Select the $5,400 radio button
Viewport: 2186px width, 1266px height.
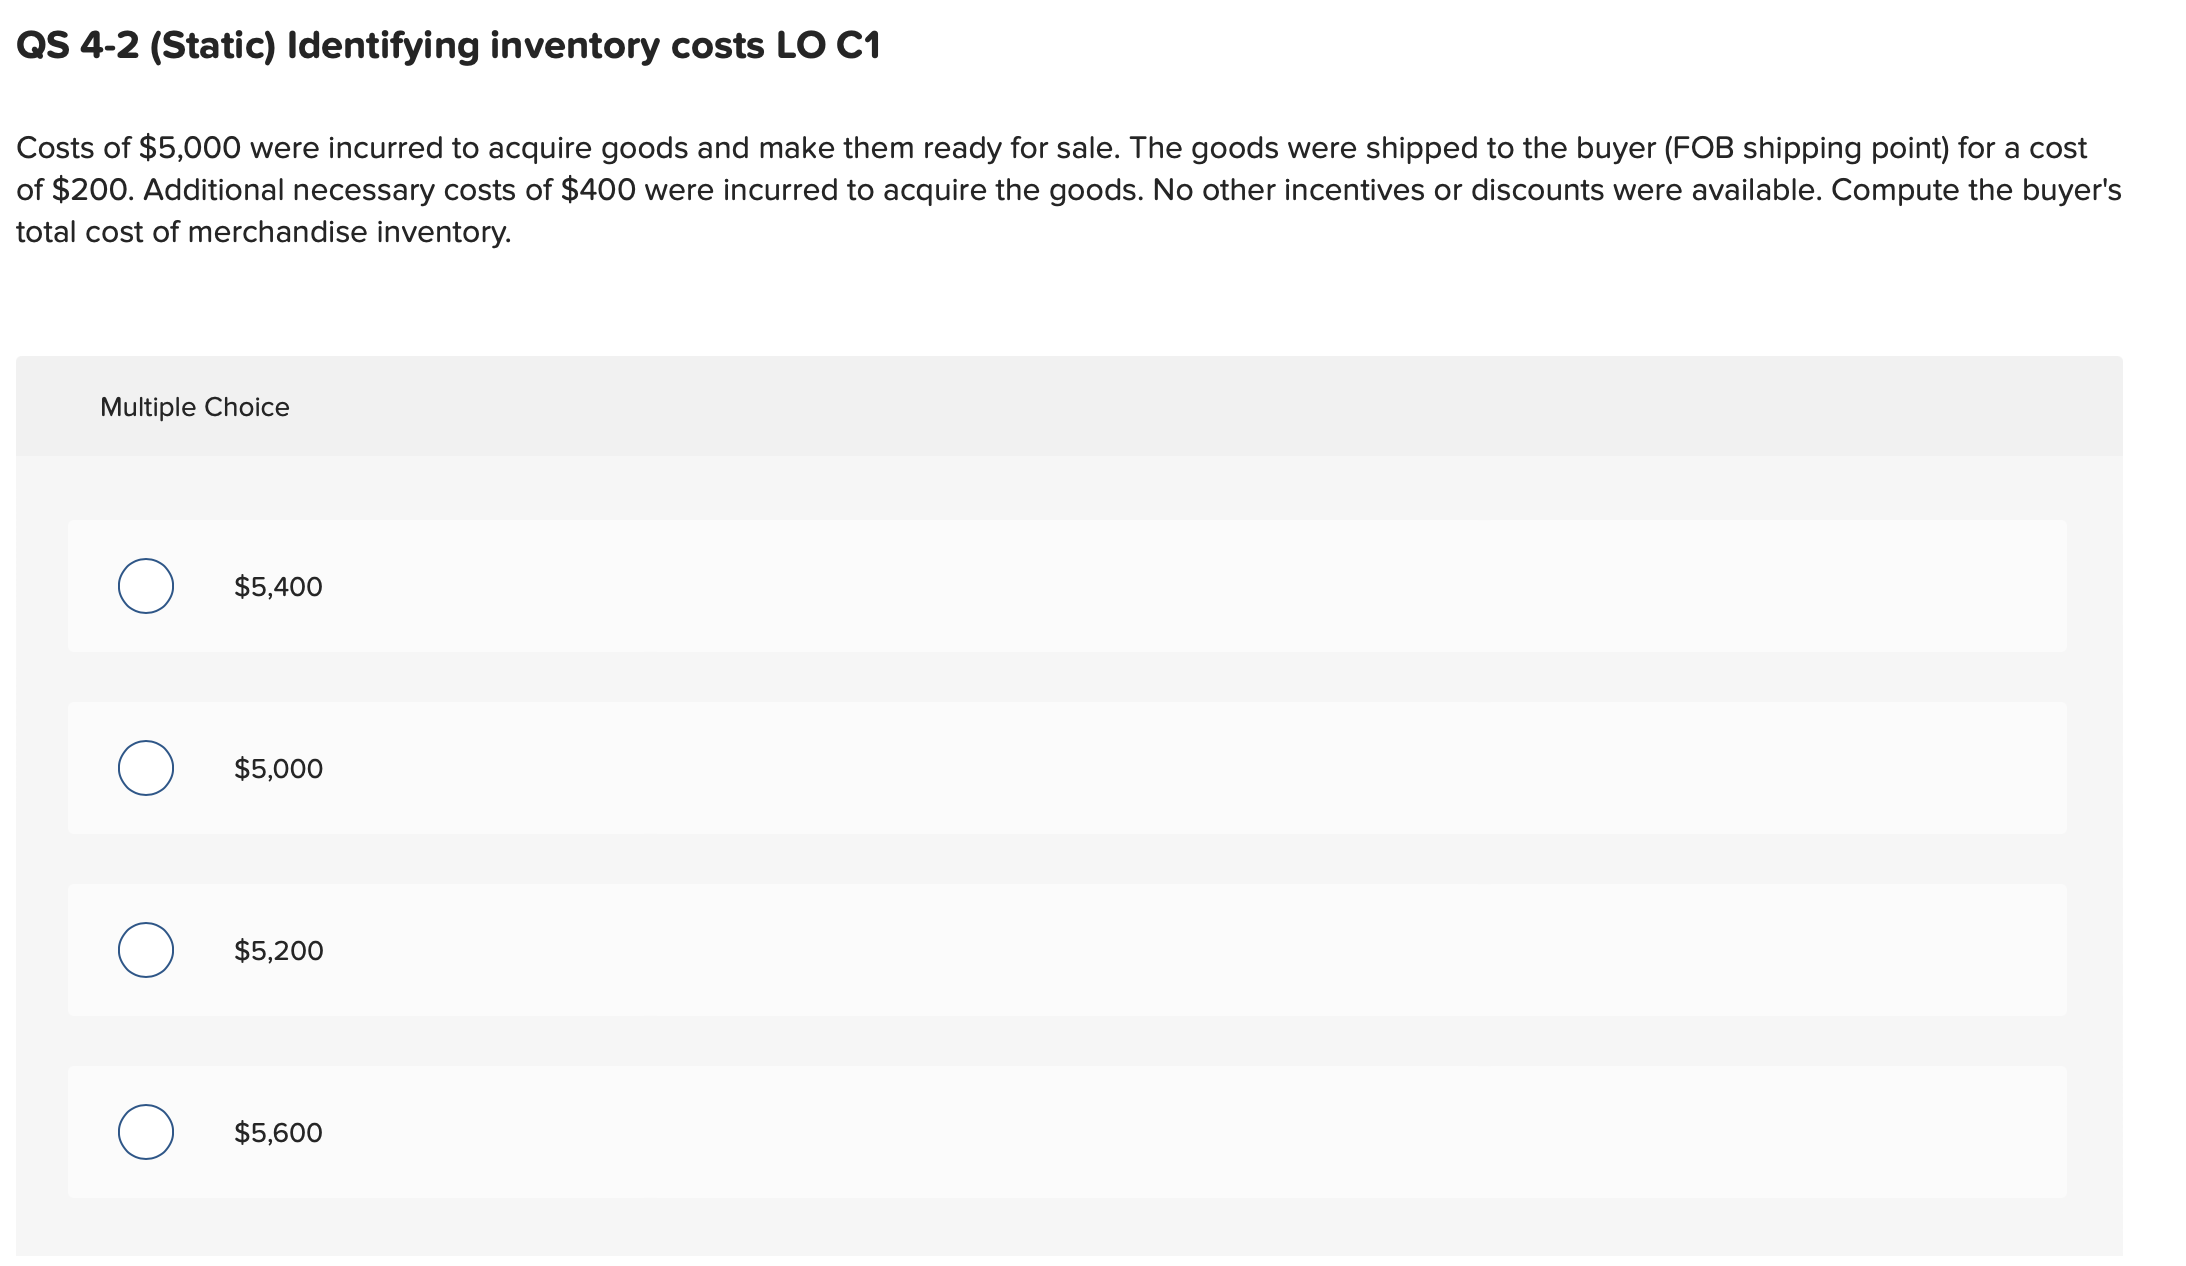(x=146, y=587)
